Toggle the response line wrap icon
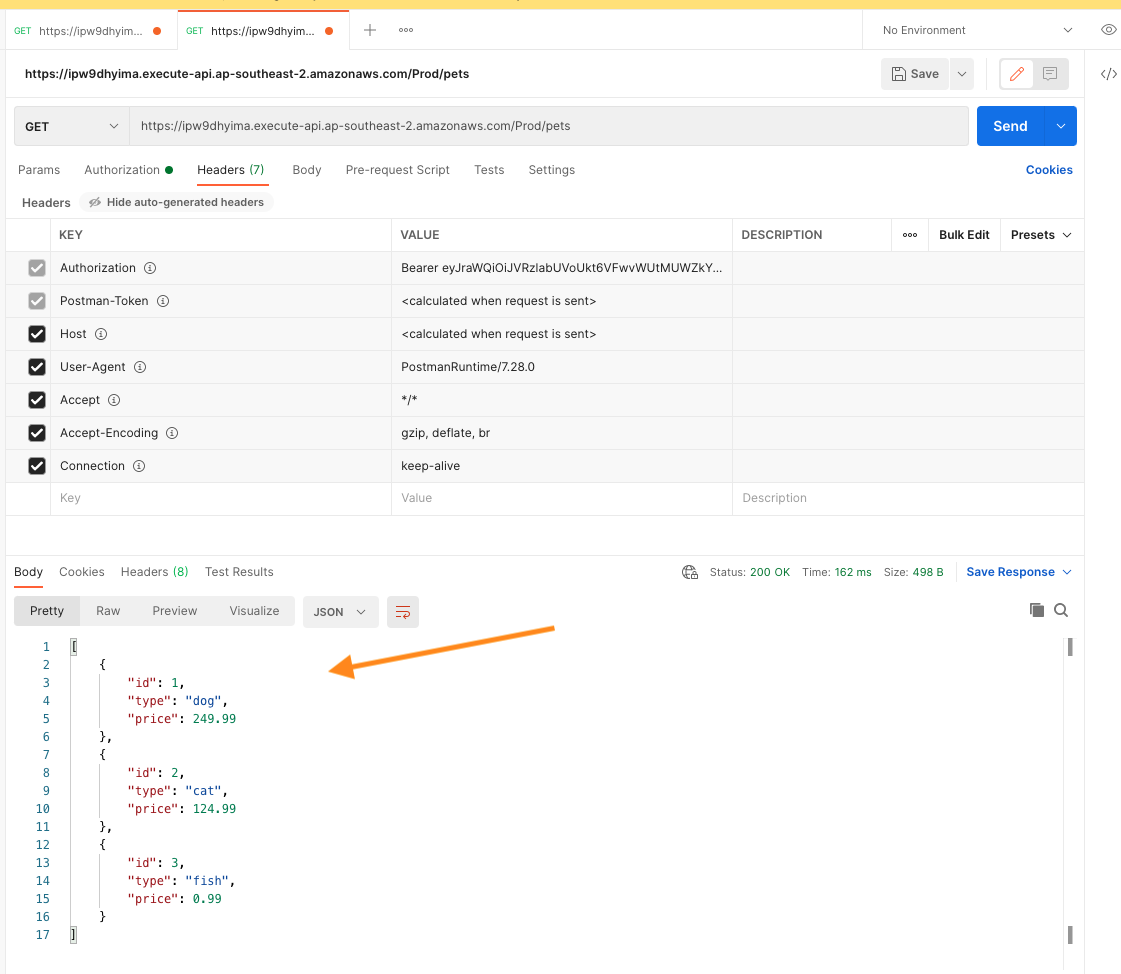1121x974 pixels. click(x=403, y=612)
